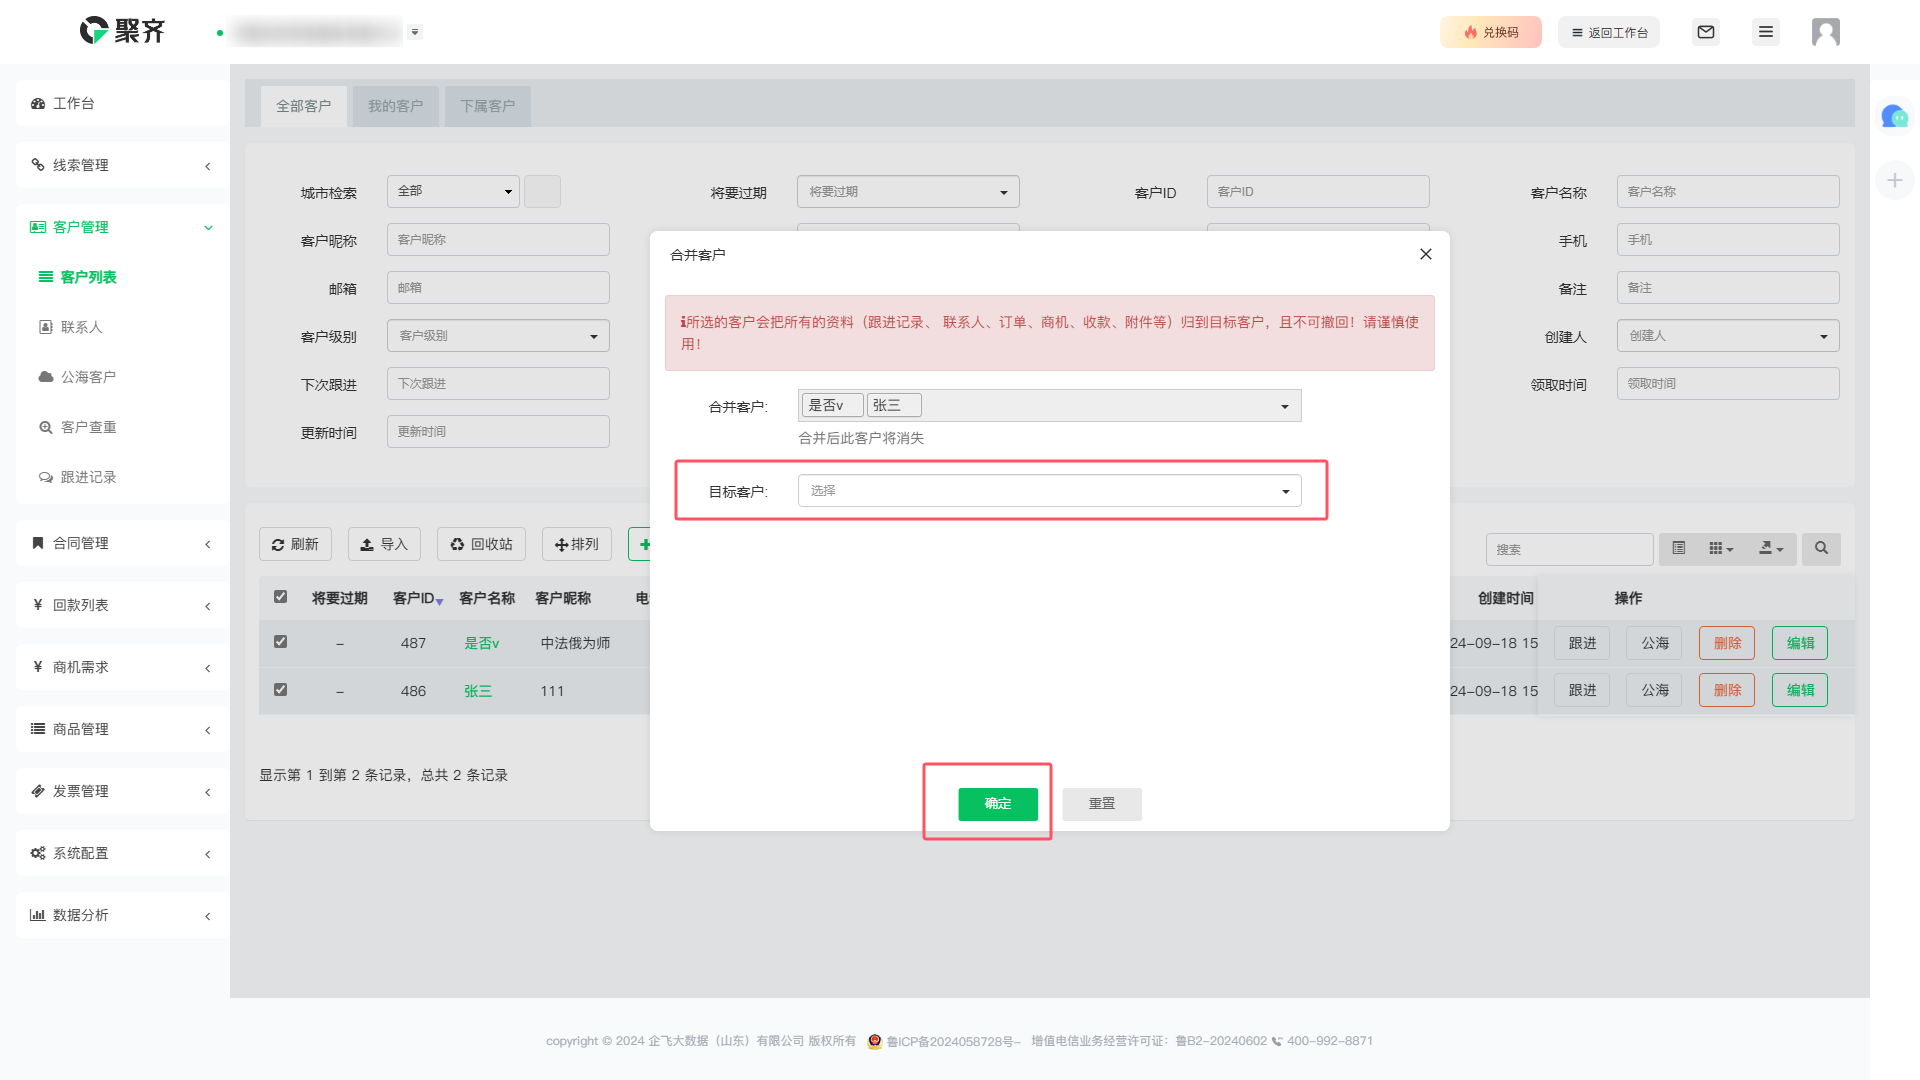Click the user avatar icon

tap(1826, 32)
